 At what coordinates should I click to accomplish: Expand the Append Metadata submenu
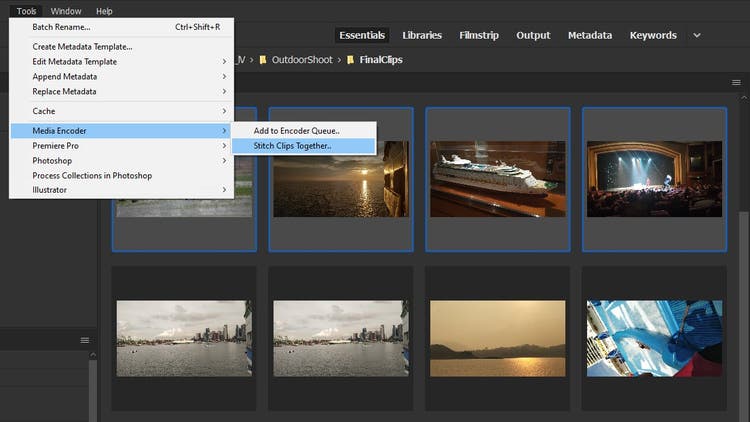click(x=121, y=77)
